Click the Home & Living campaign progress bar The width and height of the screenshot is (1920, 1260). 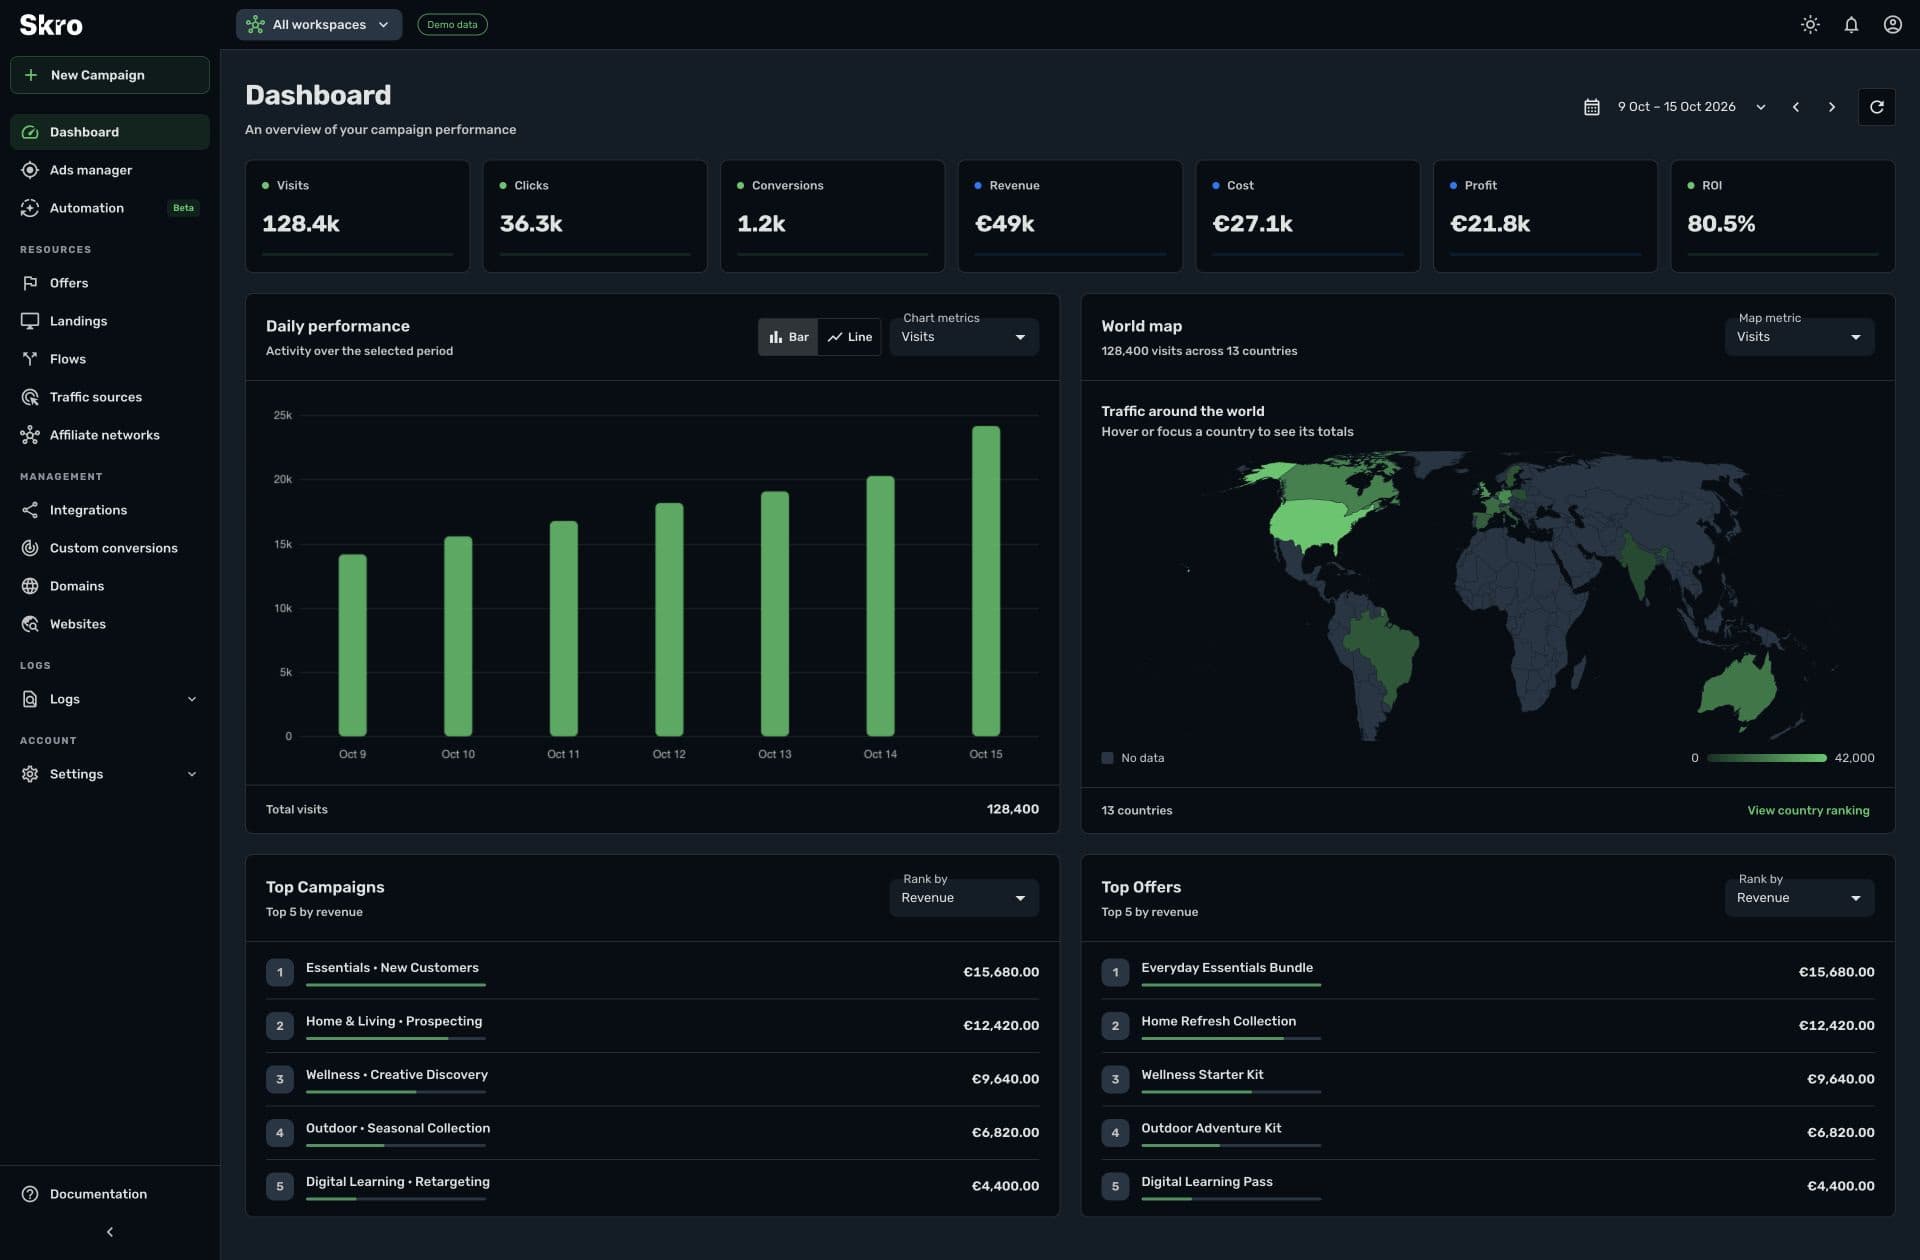click(x=395, y=1038)
